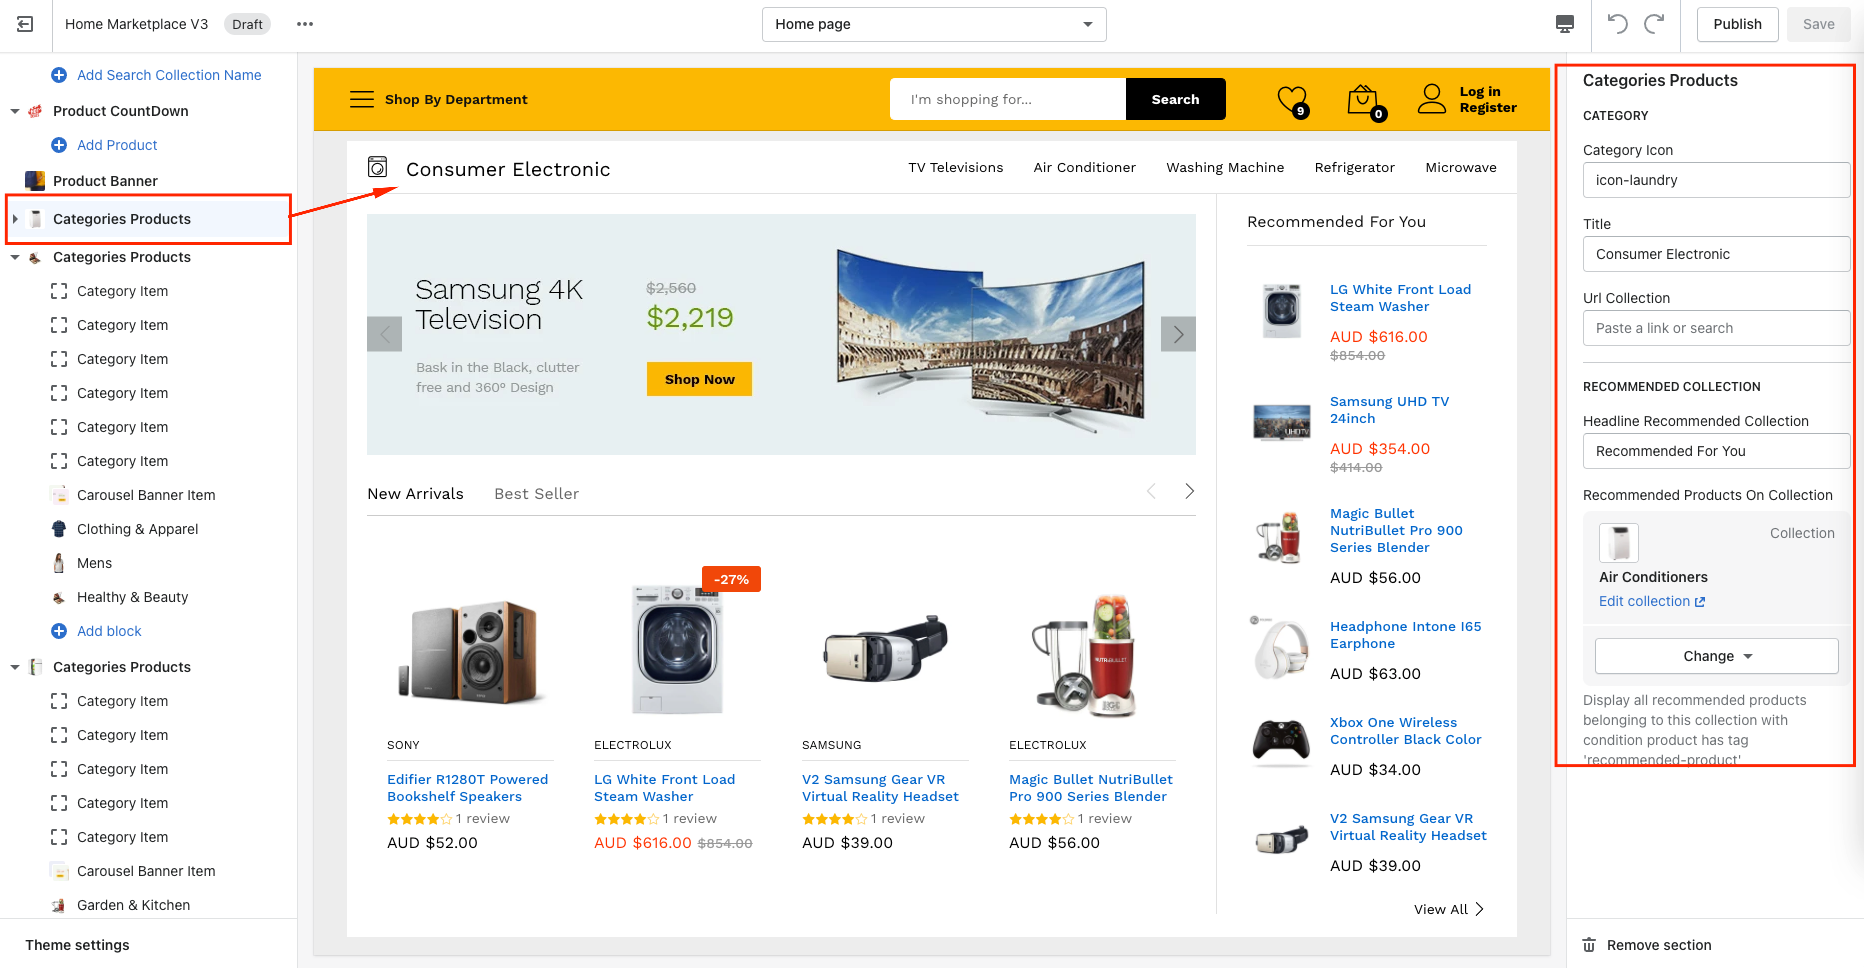Click the redo arrow icon
This screenshot has width=1864, height=968.
[1654, 24]
